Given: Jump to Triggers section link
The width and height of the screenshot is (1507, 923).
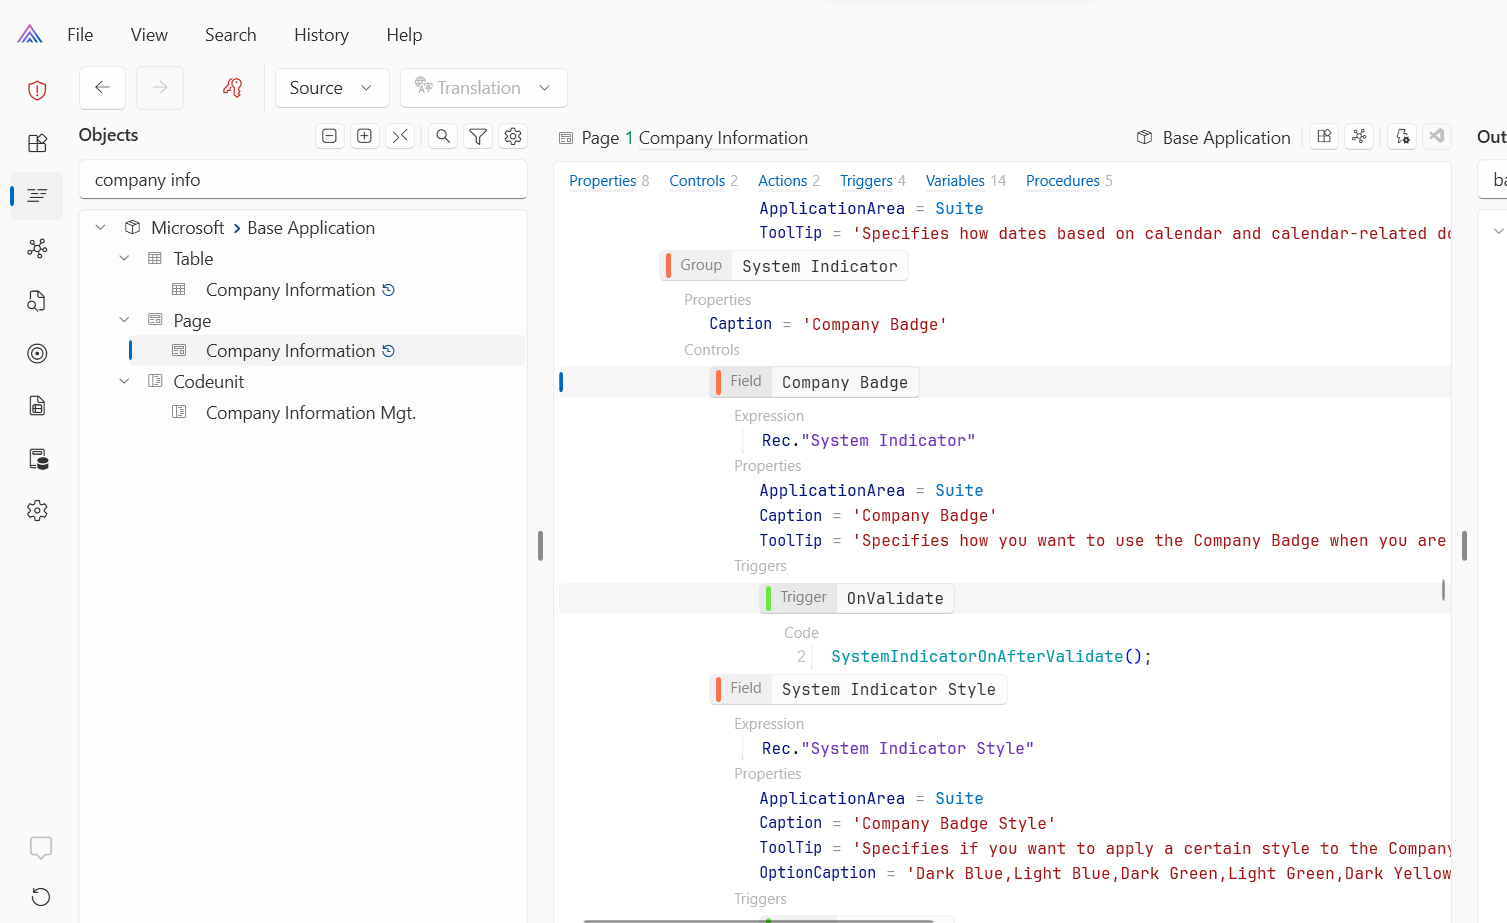Looking at the screenshot, I should [x=866, y=181].
